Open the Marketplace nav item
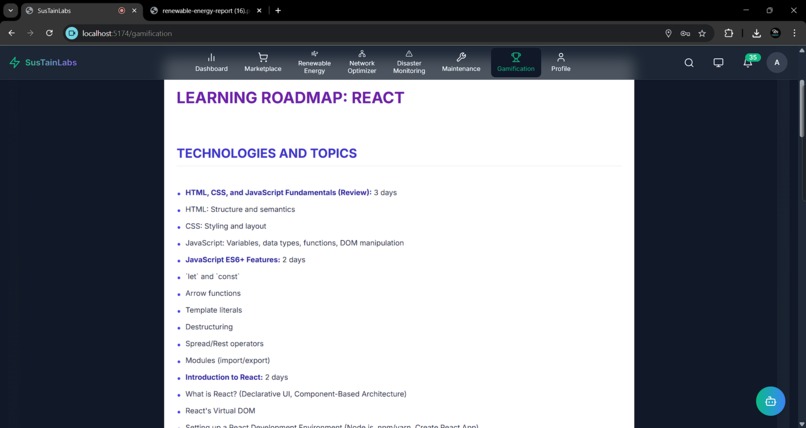This screenshot has width=806, height=428. point(263,63)
